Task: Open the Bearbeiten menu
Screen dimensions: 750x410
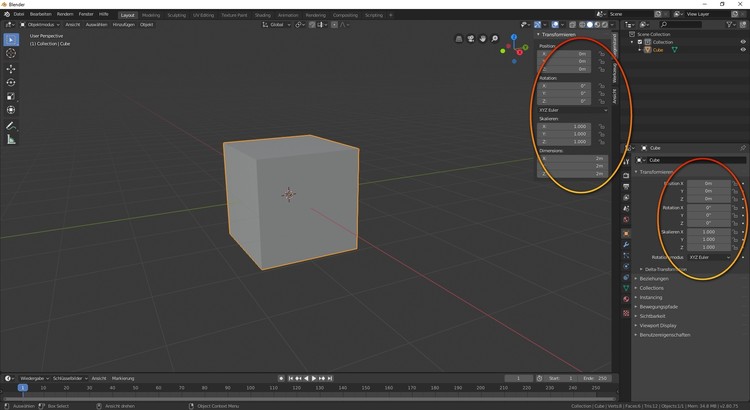Action: click(x=41, y=14)
